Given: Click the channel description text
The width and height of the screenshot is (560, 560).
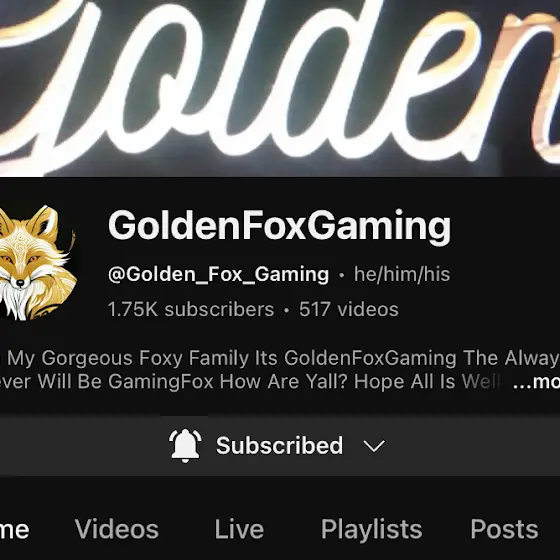Looking at the screenshot, I should pos(280,370).
